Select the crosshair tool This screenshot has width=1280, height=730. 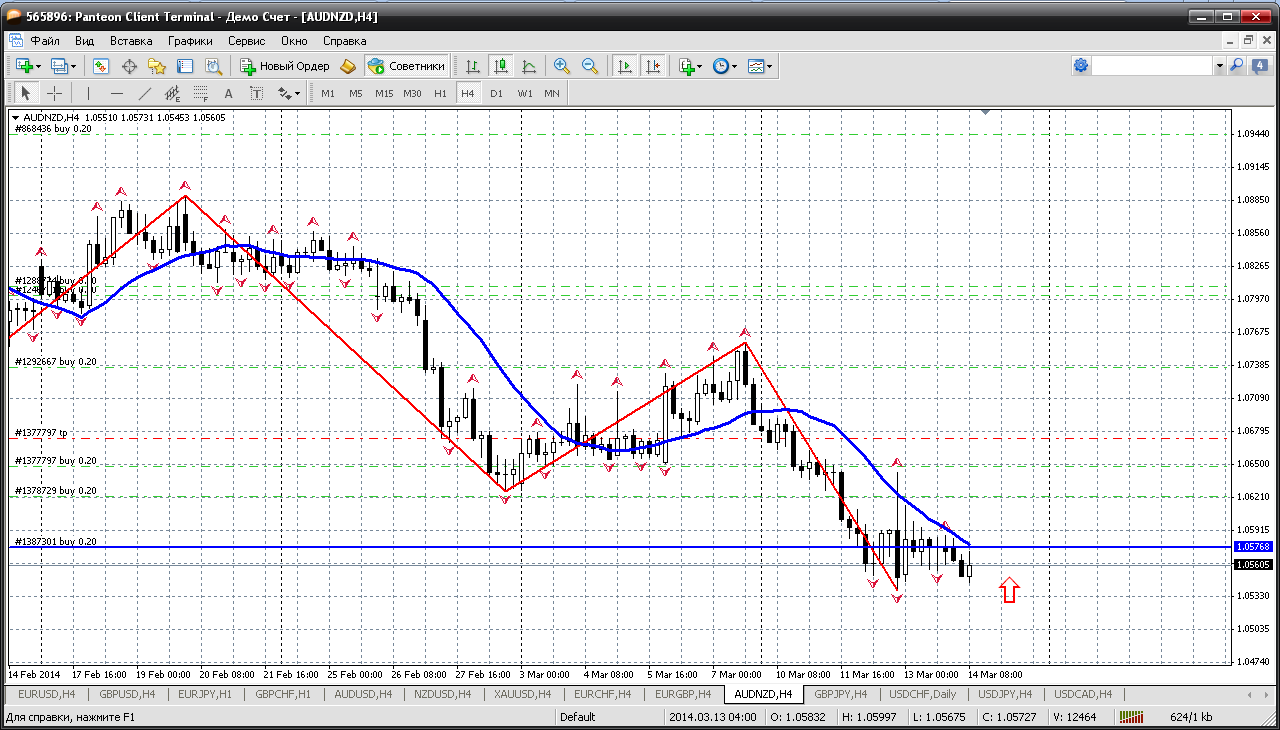pos(54,93)
